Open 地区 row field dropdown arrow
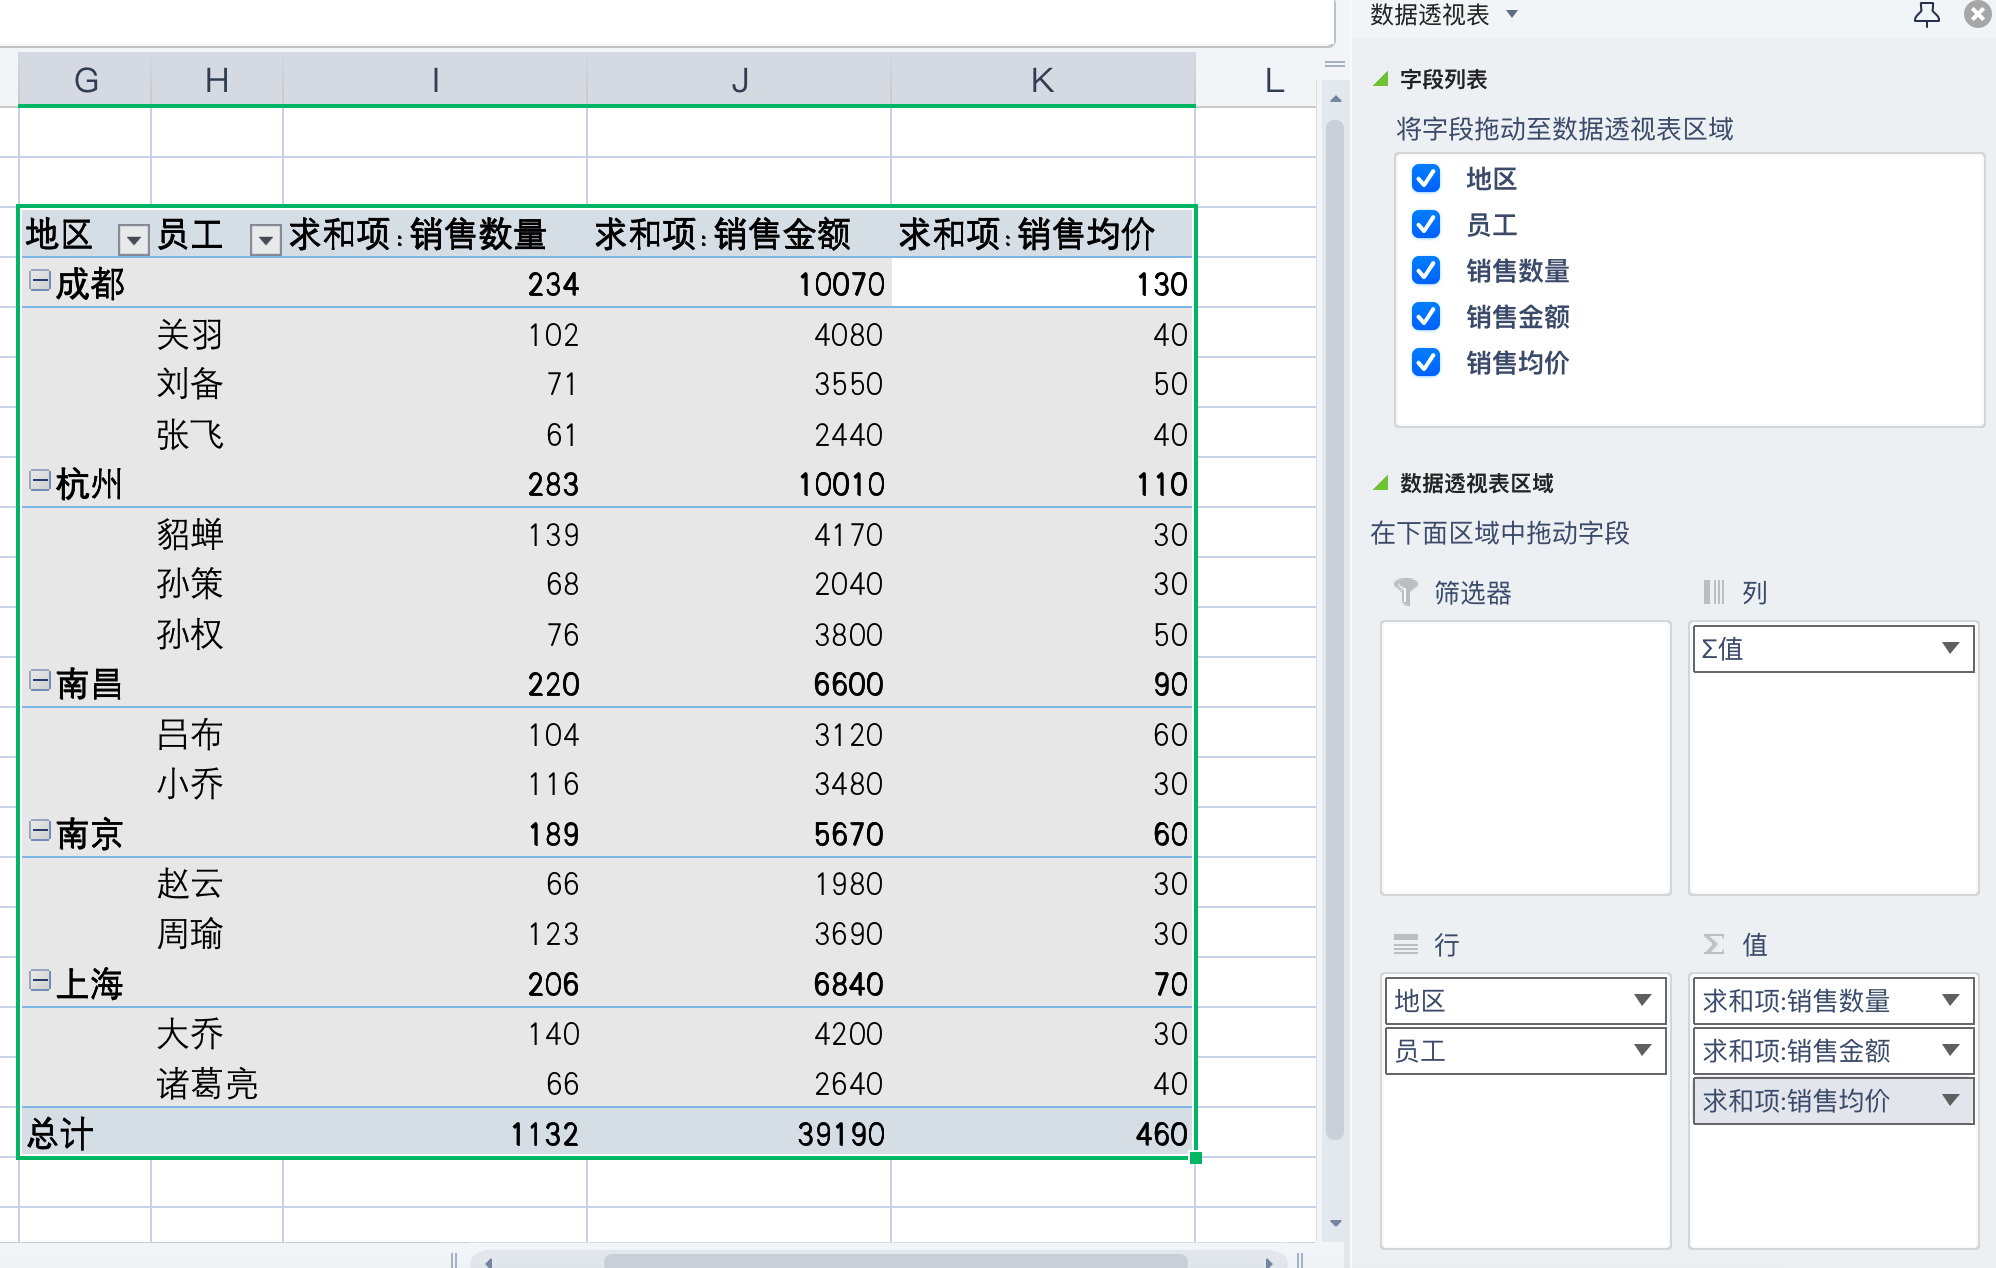 tap(1642, 1000)
